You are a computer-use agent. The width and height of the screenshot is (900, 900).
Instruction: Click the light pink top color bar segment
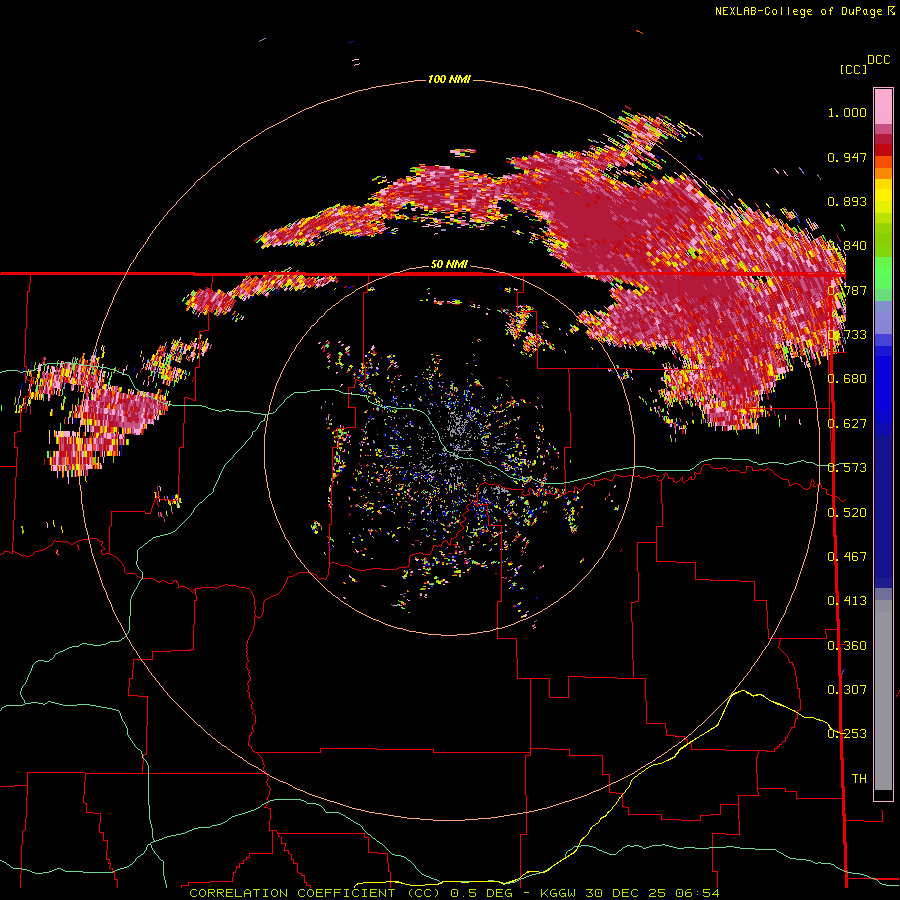883,107
